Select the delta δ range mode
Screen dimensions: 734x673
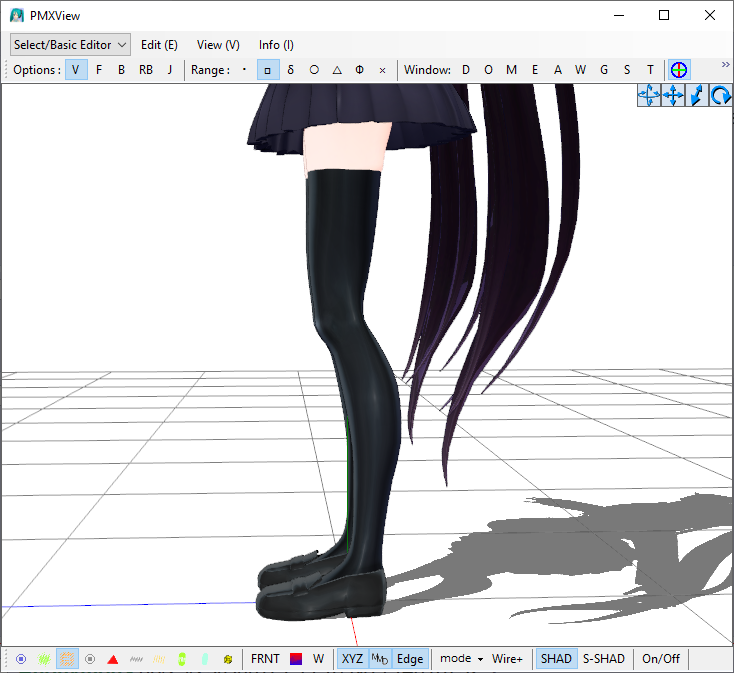291,70
